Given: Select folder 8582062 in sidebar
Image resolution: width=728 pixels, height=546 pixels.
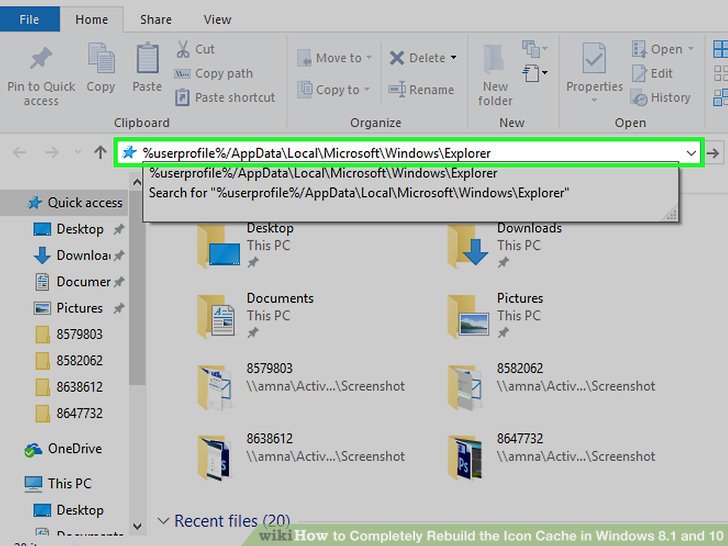Looking at the screenshot, I should click(69, 361).
